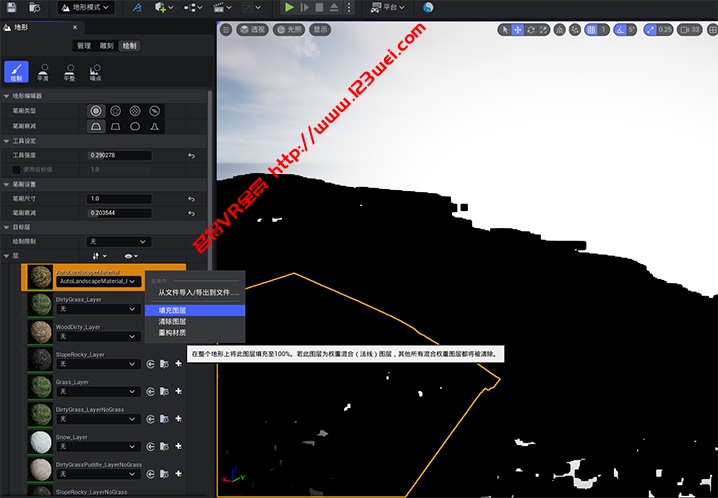Select the 平整 flatten tool
Image resolution: width=718 pixels, height=498 pixels.
[70, 71]
